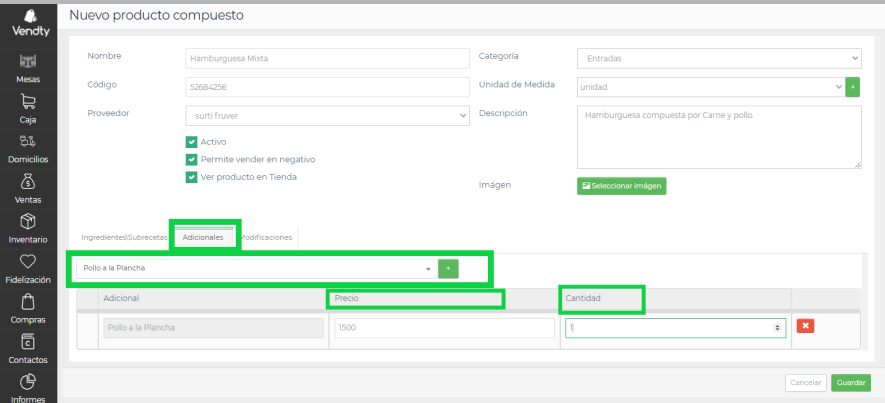Open Fidelización heart icon
Image resolution: width=885 pixels, height=403 pixels.
point(28,262)
